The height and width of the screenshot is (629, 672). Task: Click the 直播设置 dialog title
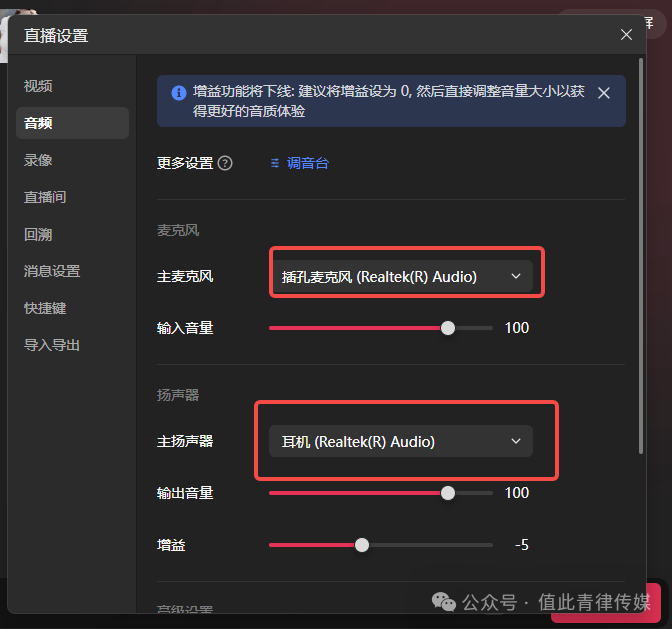56,36
